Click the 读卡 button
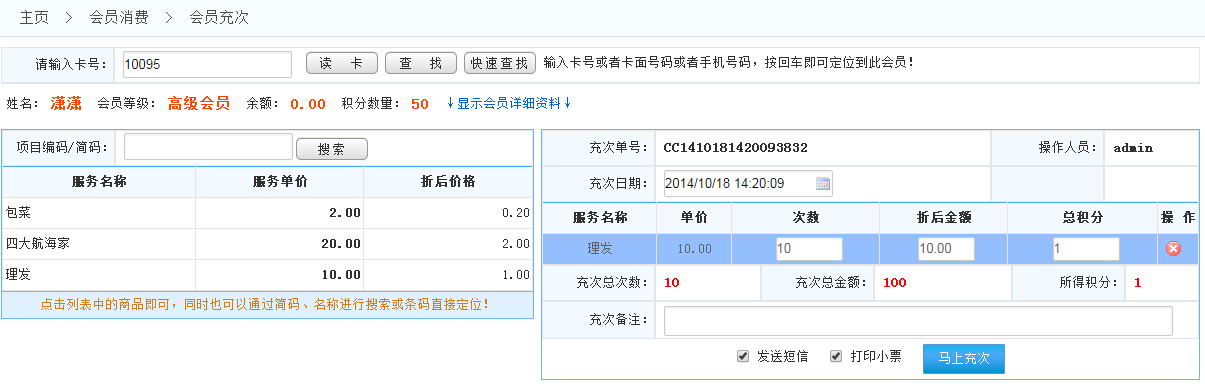 tap(341, 63)
